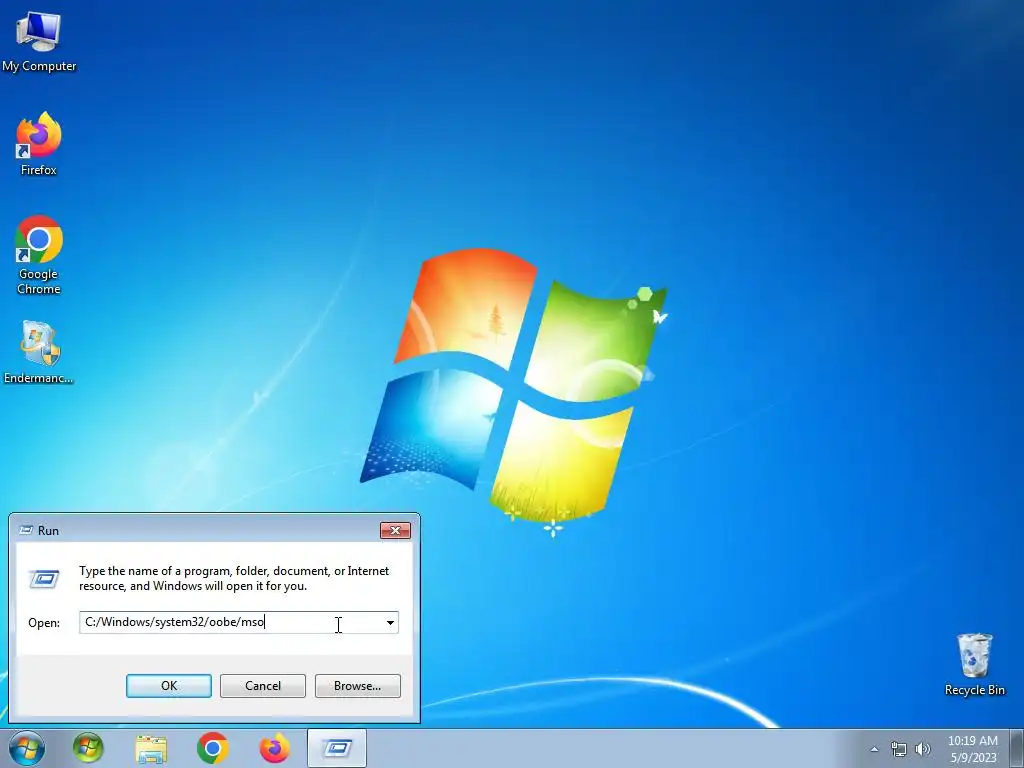Click the green Windows orb taskbar icon
The image size is (1024, 768).
tap(88, 748)
